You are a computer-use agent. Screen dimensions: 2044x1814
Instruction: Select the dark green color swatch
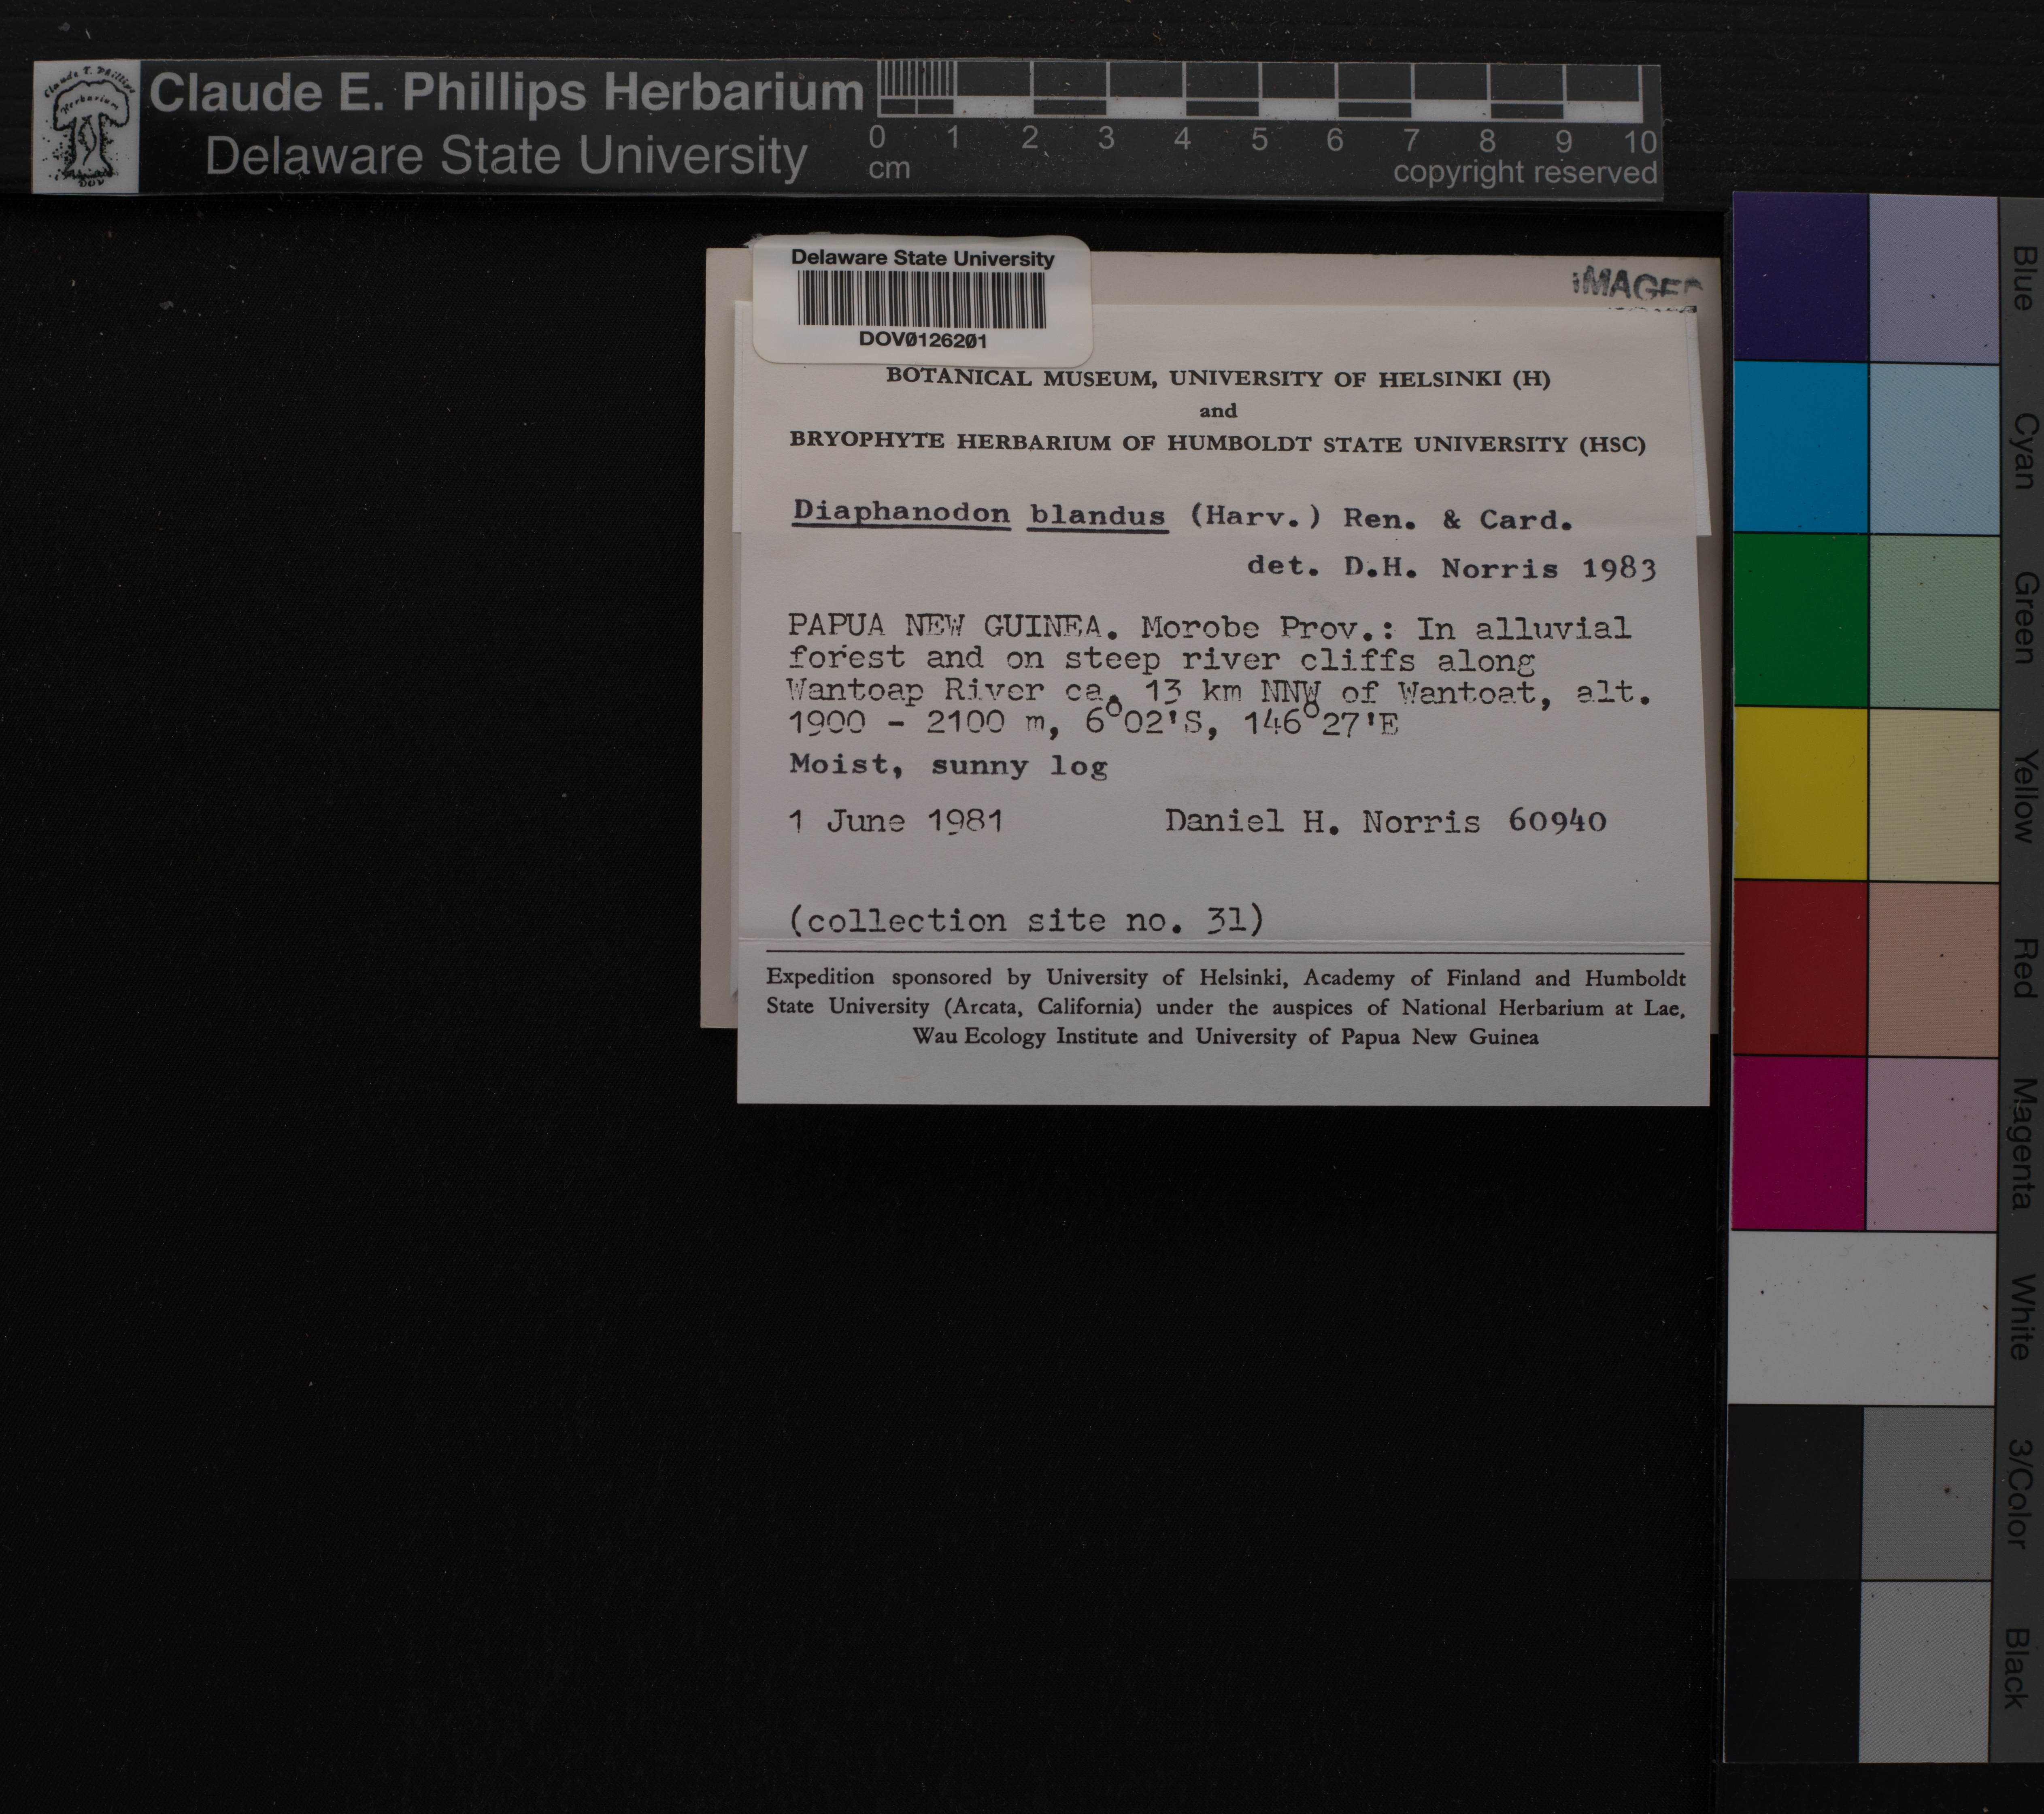(x=1800, y=620)
